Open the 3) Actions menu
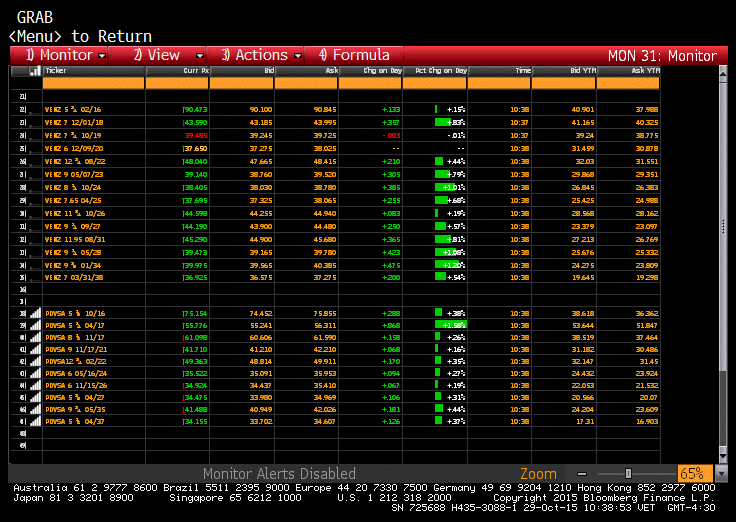Screen dimensions: 736x522 click(255, 55)
